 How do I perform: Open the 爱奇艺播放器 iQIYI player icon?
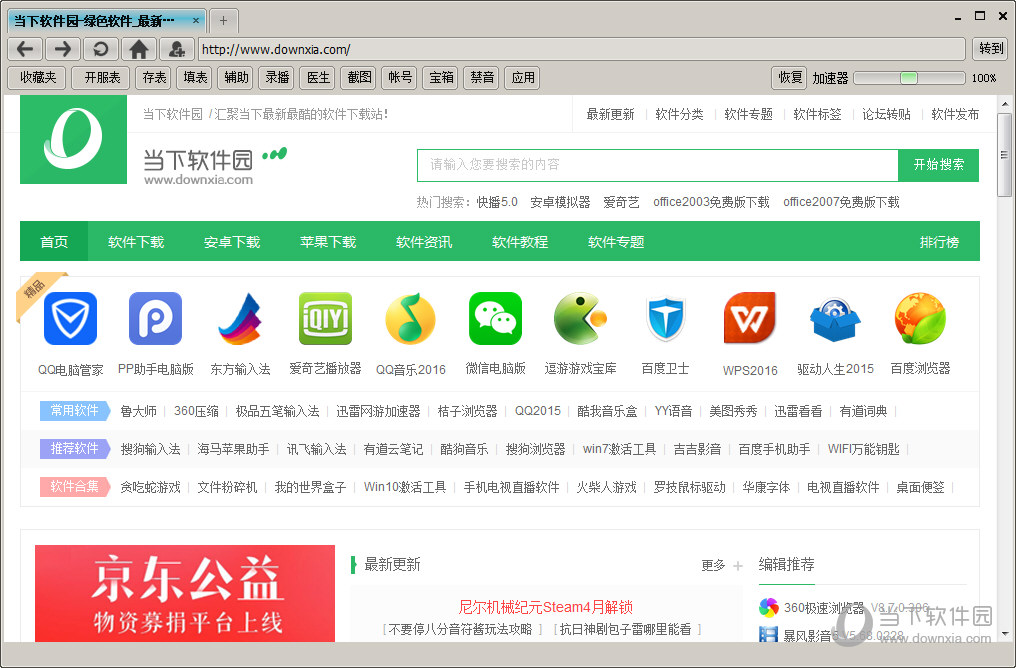coord(324,318)
